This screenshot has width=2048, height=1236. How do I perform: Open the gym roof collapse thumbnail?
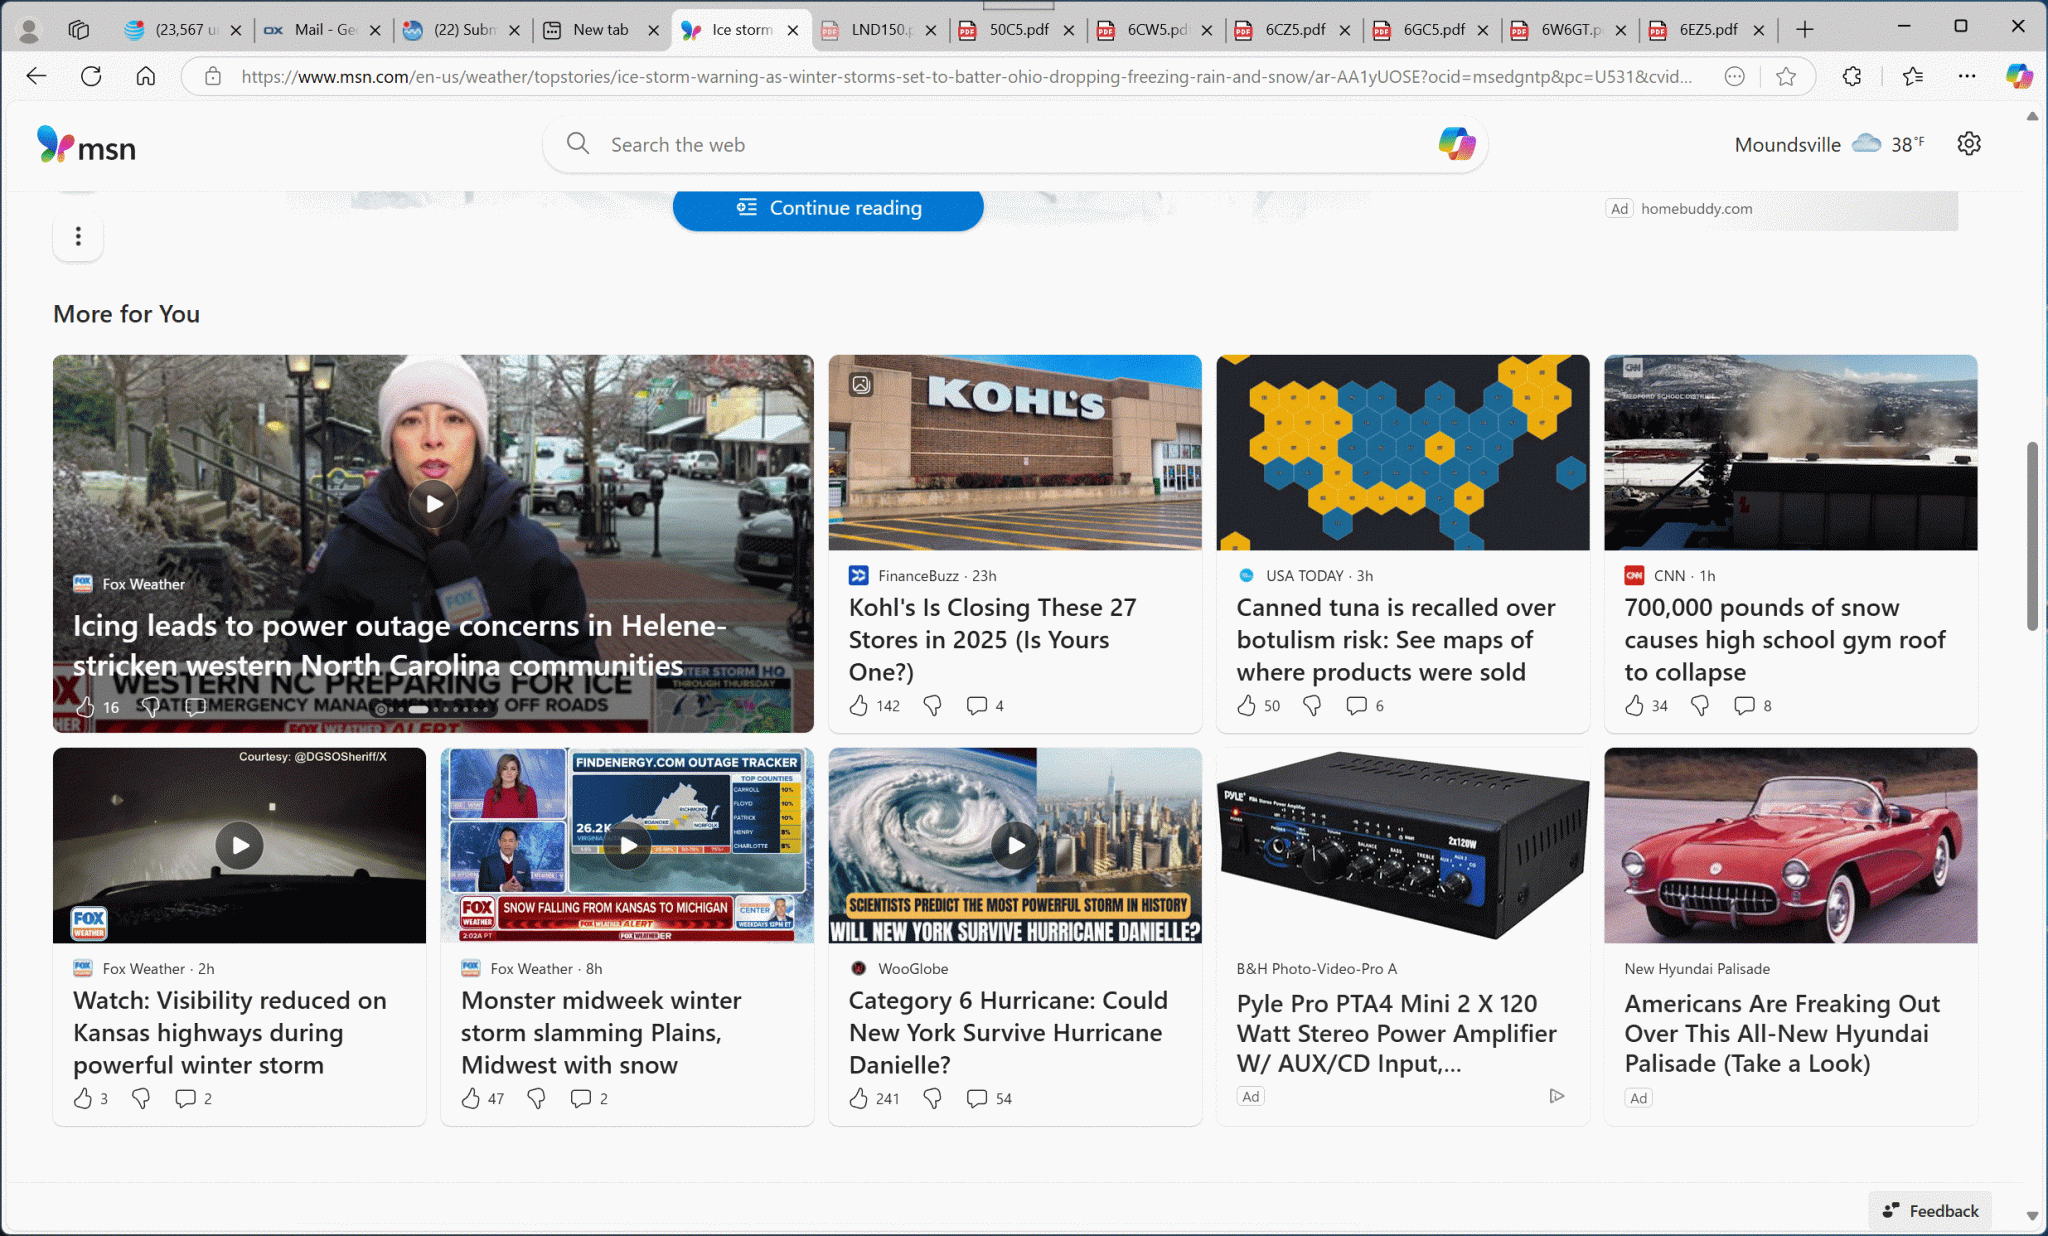click(x=1790, y=452)
